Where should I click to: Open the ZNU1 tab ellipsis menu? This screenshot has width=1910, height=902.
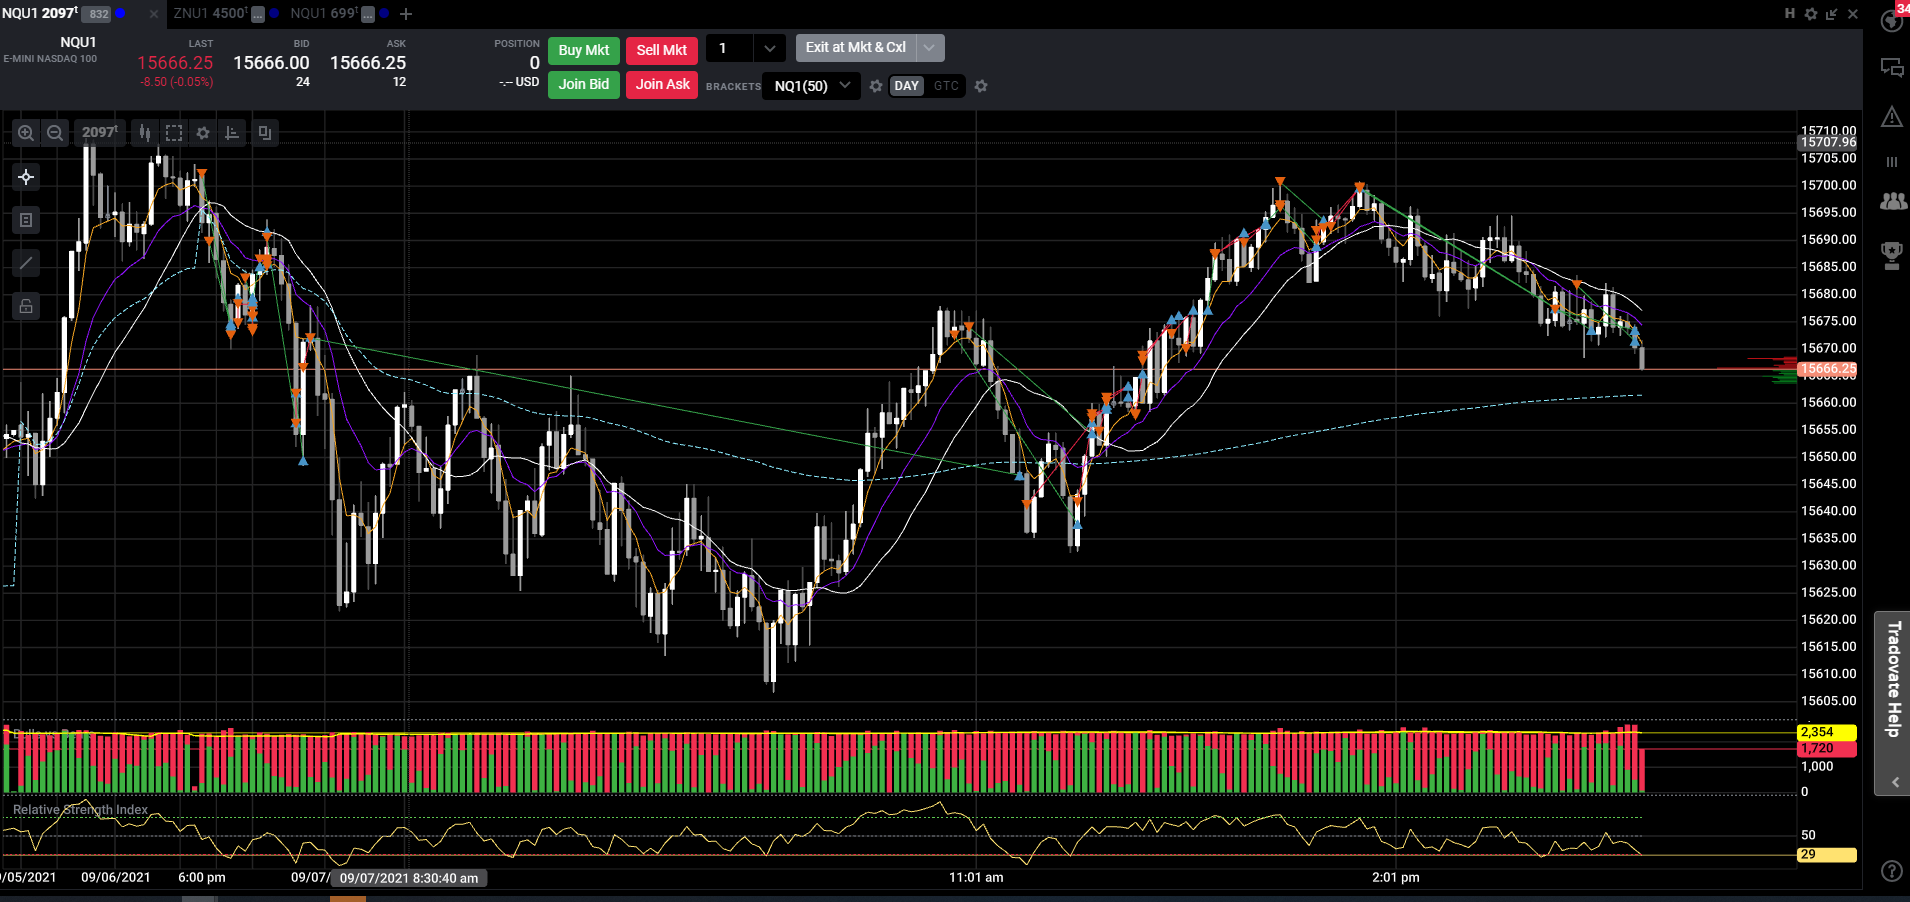pos(258,14)
